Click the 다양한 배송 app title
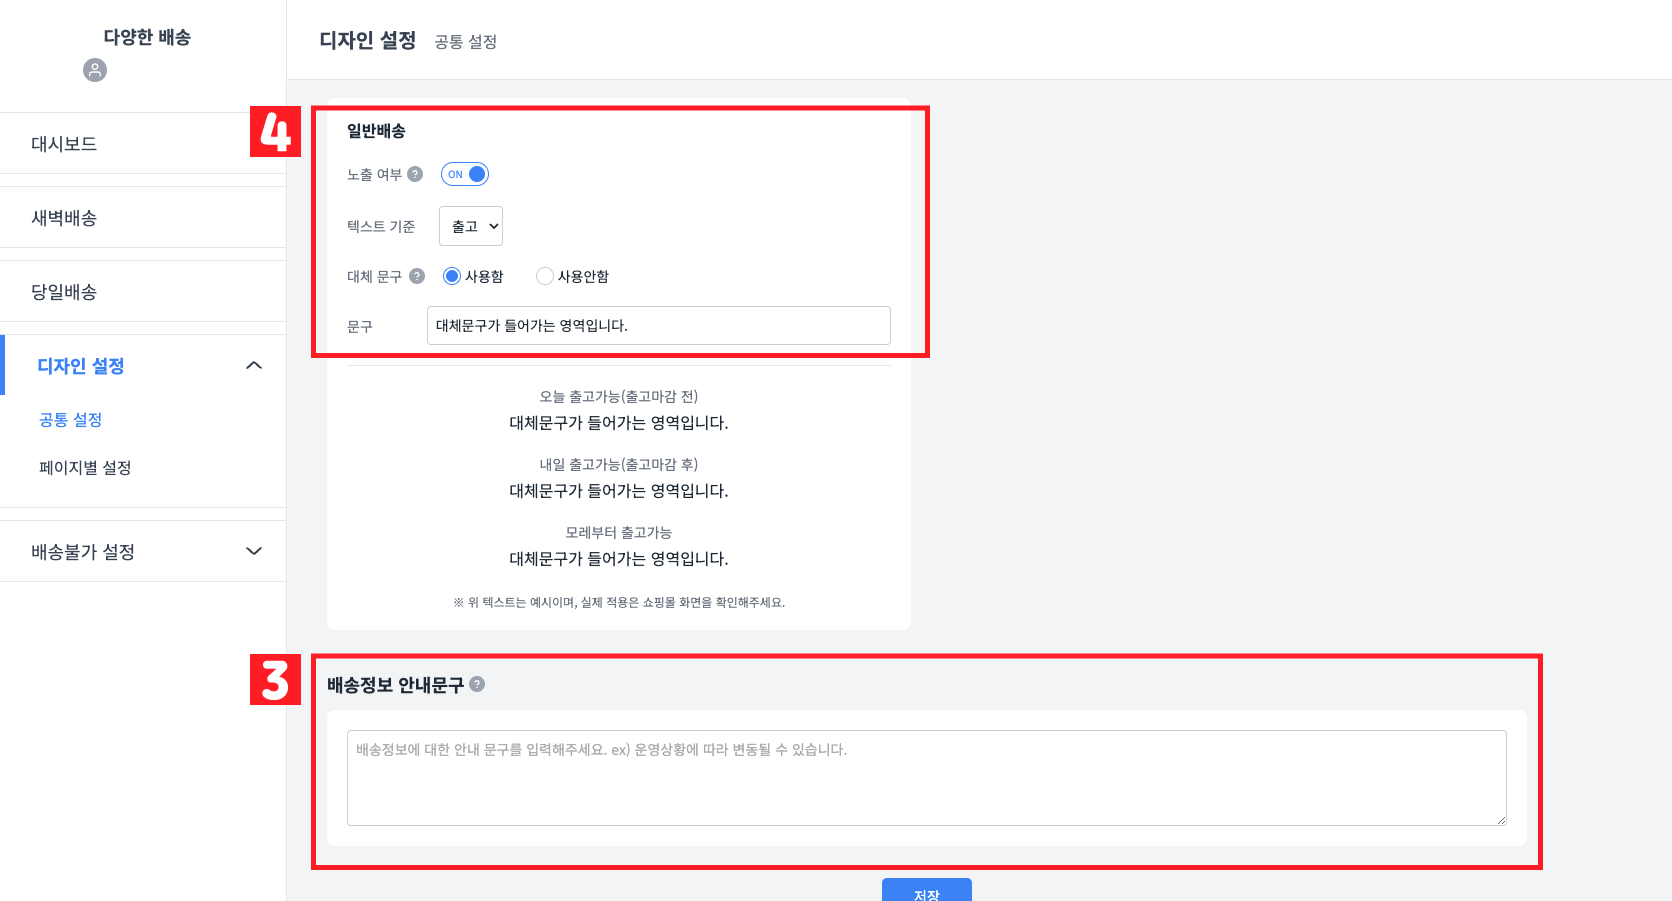The height and width of the screenshot is (901, 1672). (x=147, y=37)
